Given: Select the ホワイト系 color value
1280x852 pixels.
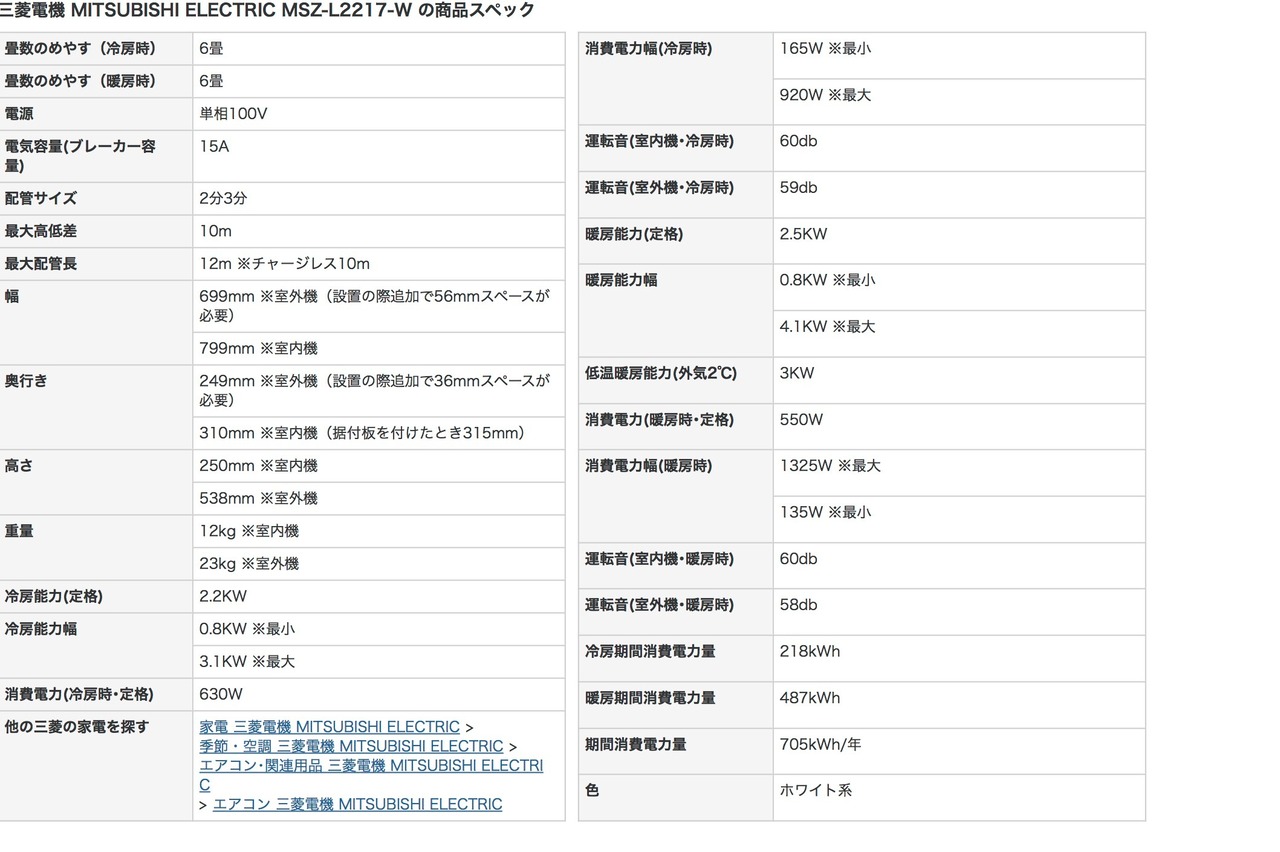Looking at the screenshot, I should [x=816, y=790].
